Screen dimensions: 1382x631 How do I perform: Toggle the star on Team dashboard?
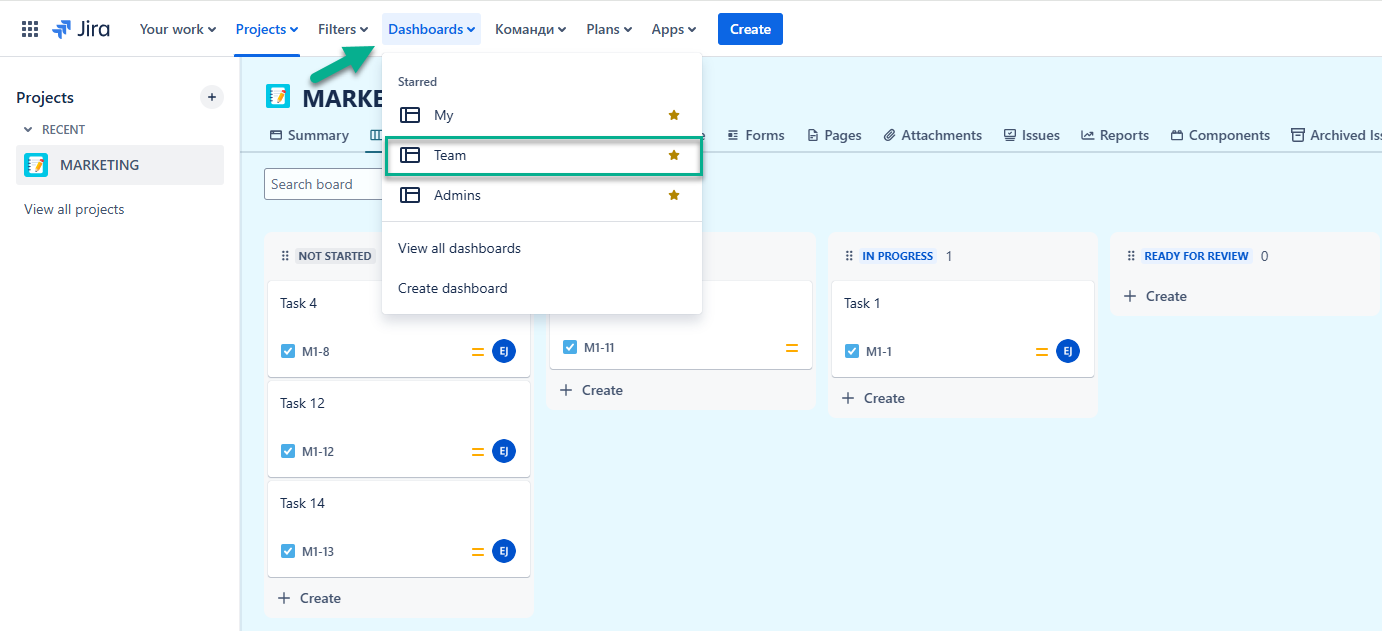674,155
